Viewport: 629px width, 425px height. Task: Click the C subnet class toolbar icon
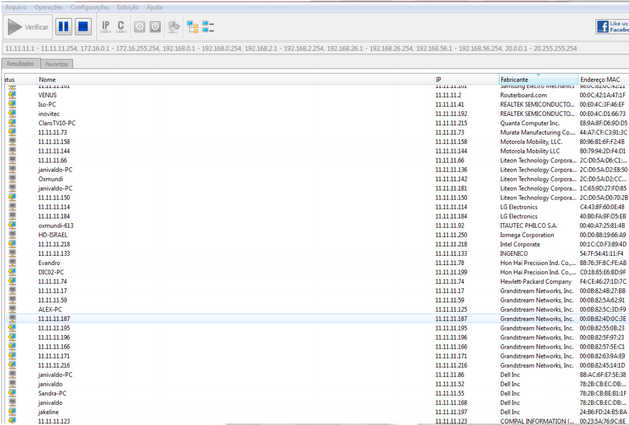121,27
